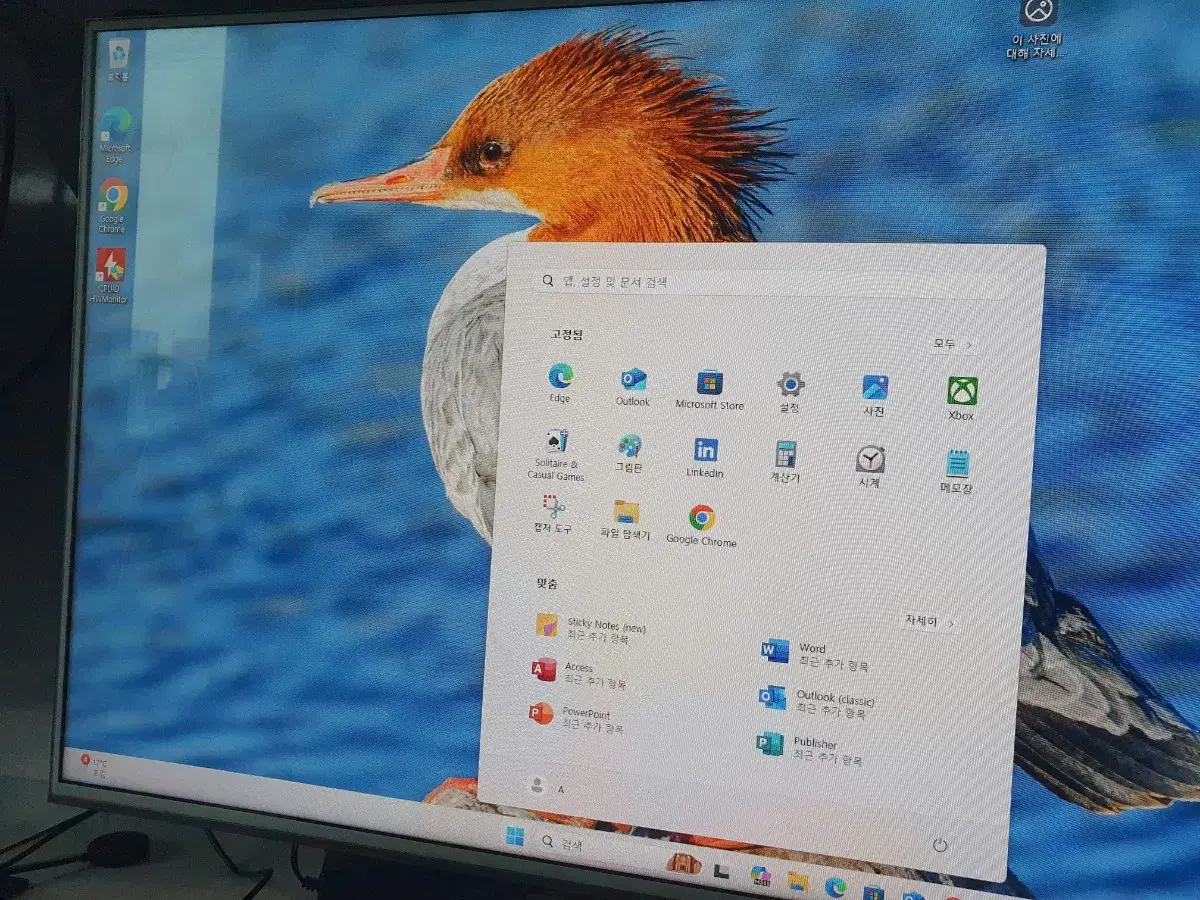This screenshot has width=1200, height=900.
Task: Expand recommended list with 자세히 button
Action: [929, 621]
